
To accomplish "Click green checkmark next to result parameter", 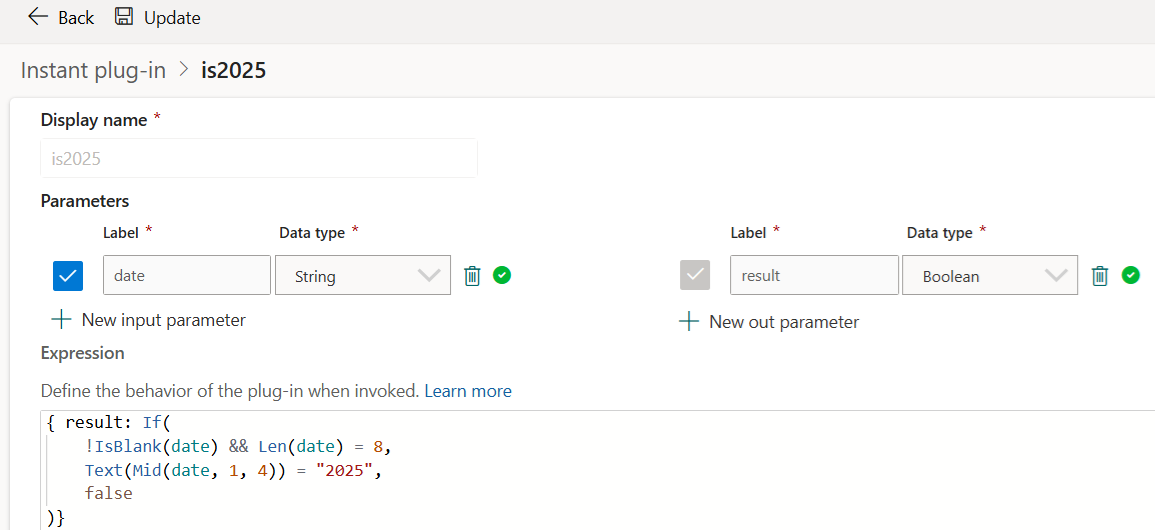I will tap(1130, 275).
